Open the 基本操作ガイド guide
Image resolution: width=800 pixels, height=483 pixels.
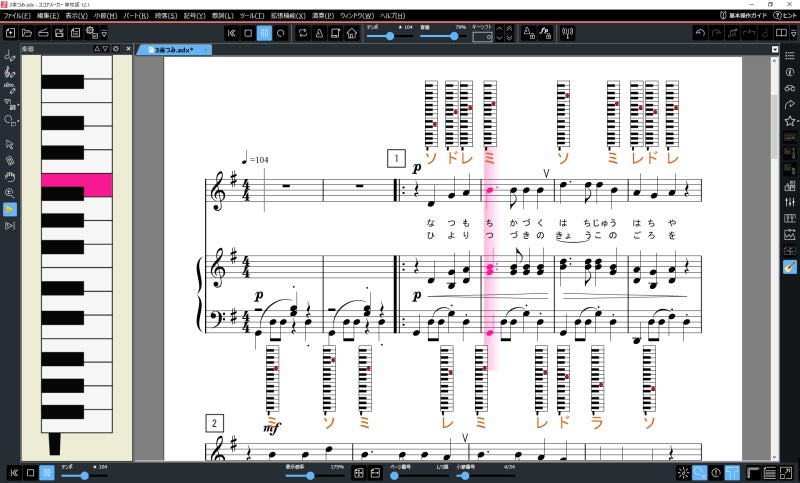(x=751, y=16)
